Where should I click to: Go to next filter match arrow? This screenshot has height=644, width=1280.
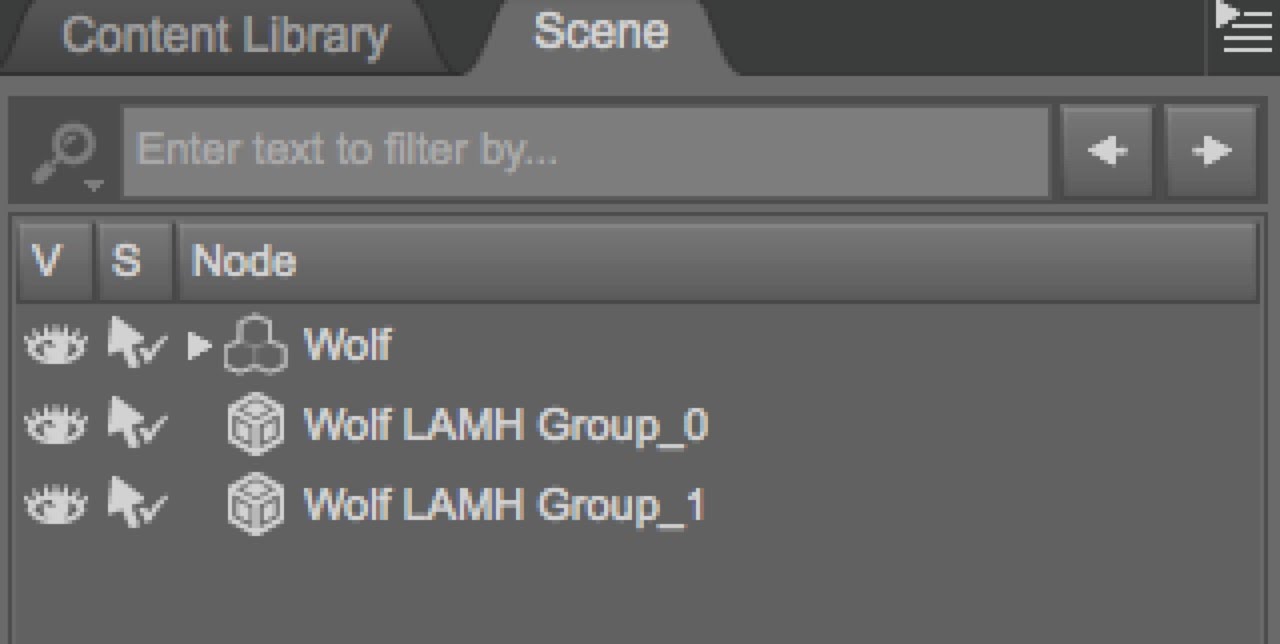click(x=1211, y=152)
